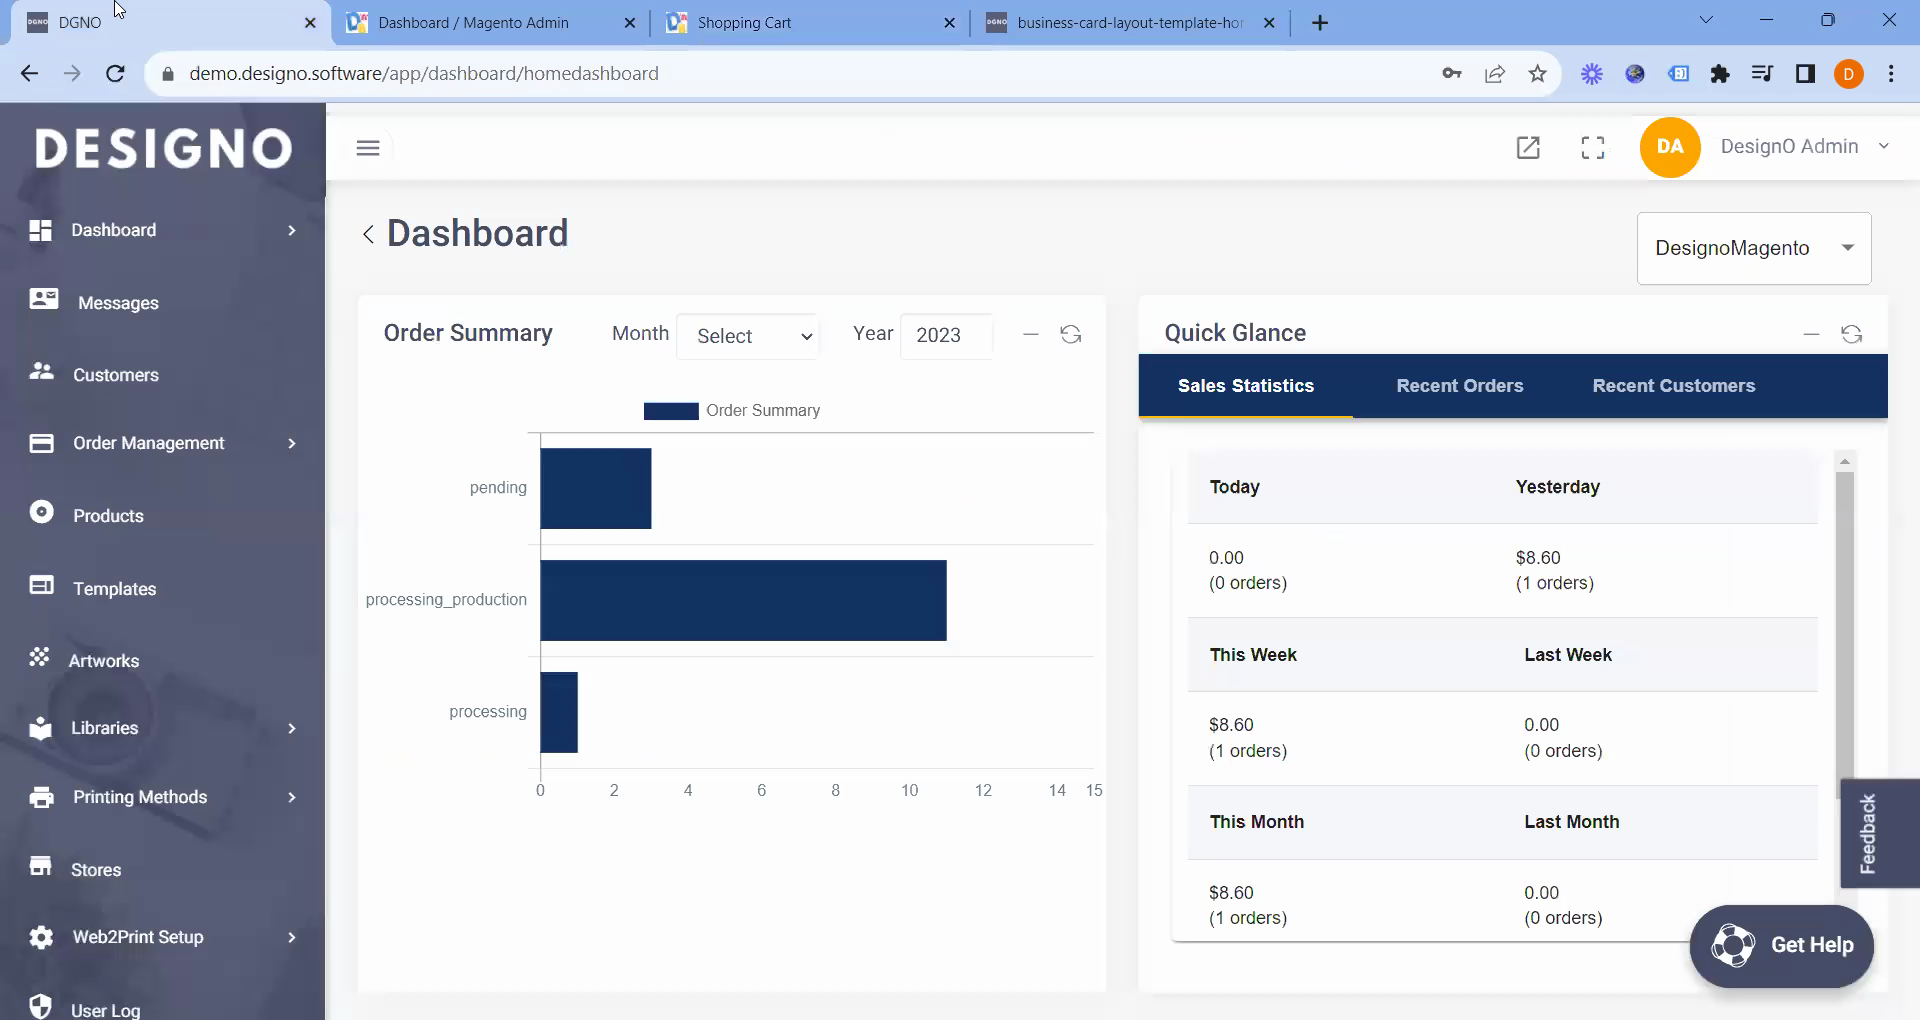Click the processing_production bar in chart

[x=743, y=600]
